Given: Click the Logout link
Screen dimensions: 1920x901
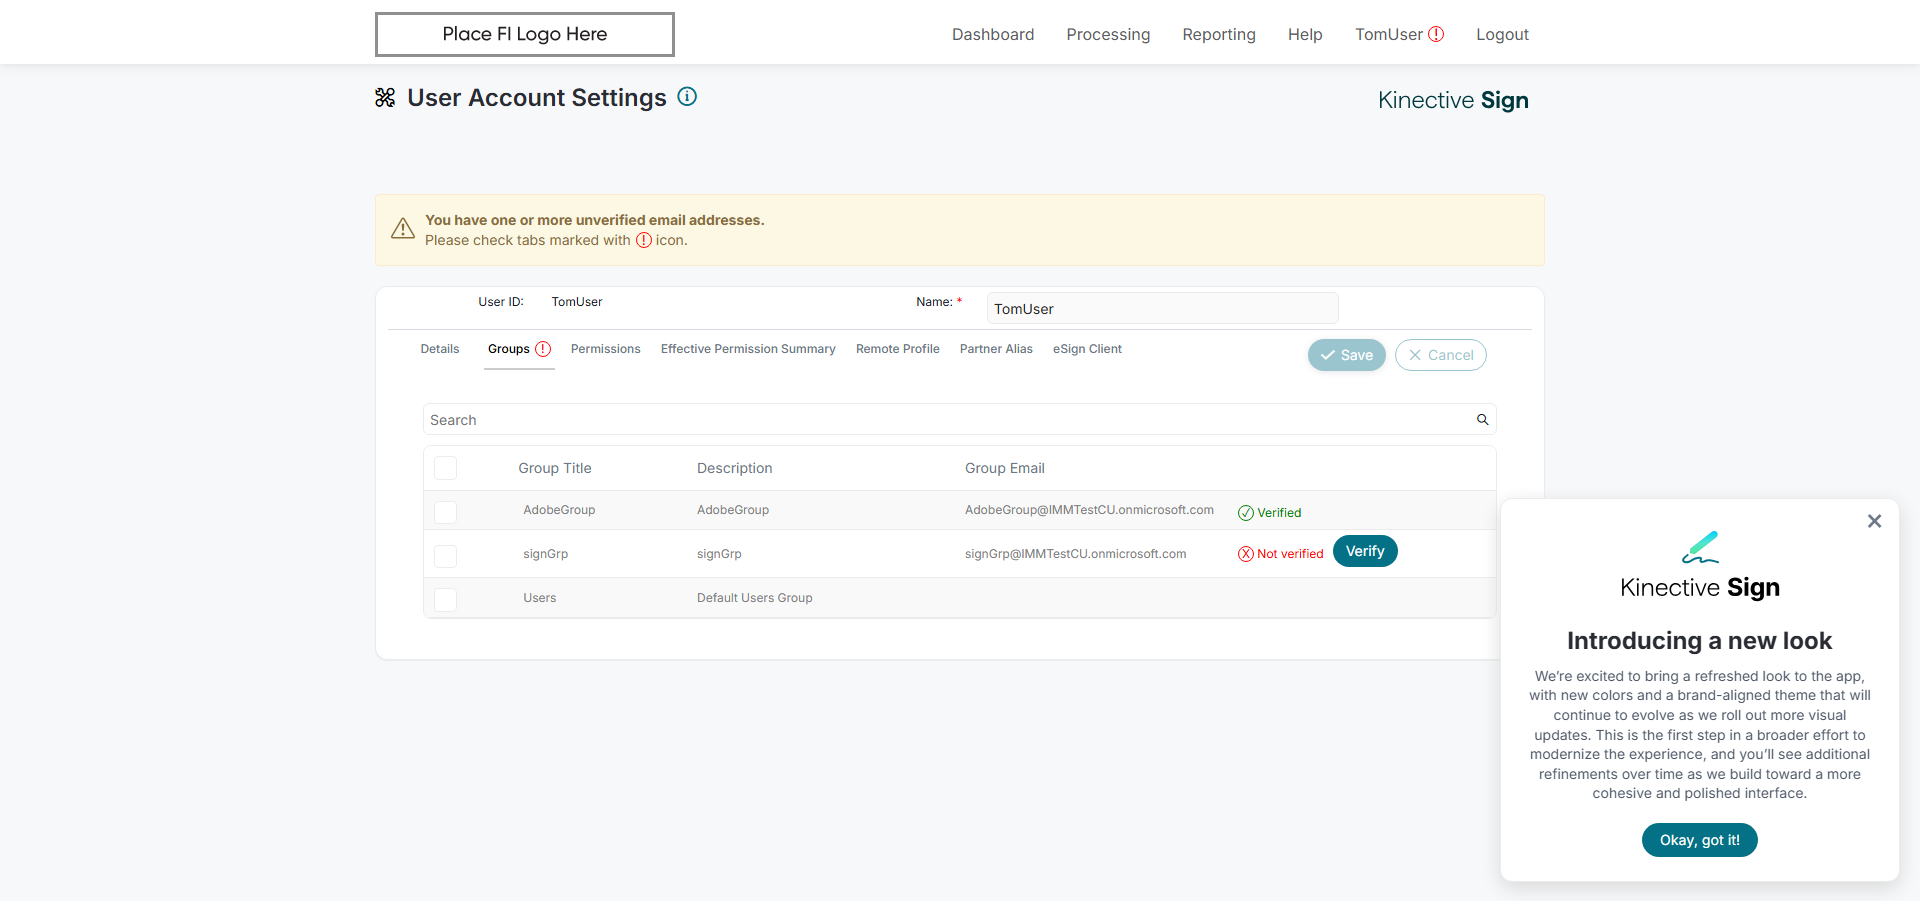Looking at the screenshot, I should (x=1502, y=34).
